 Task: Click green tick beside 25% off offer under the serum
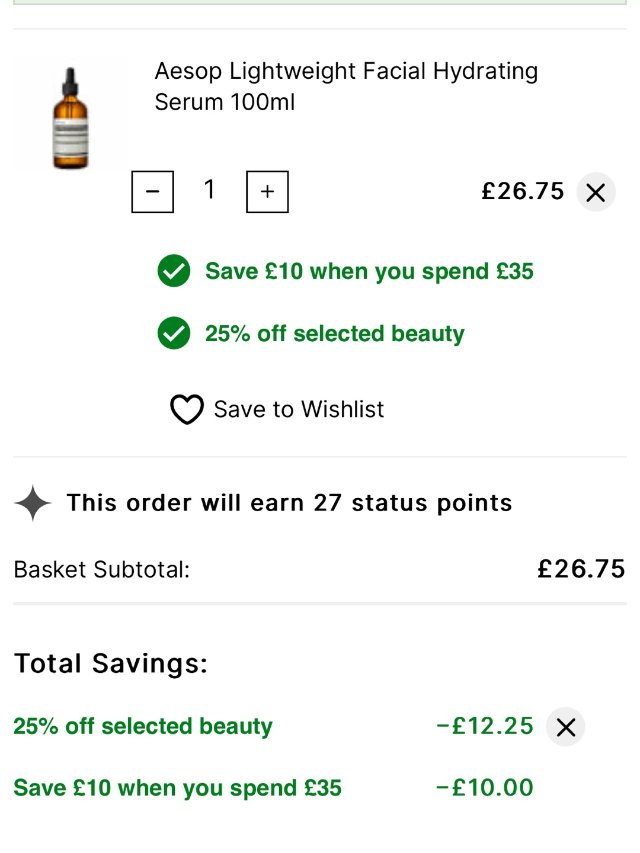pos(174,333)
